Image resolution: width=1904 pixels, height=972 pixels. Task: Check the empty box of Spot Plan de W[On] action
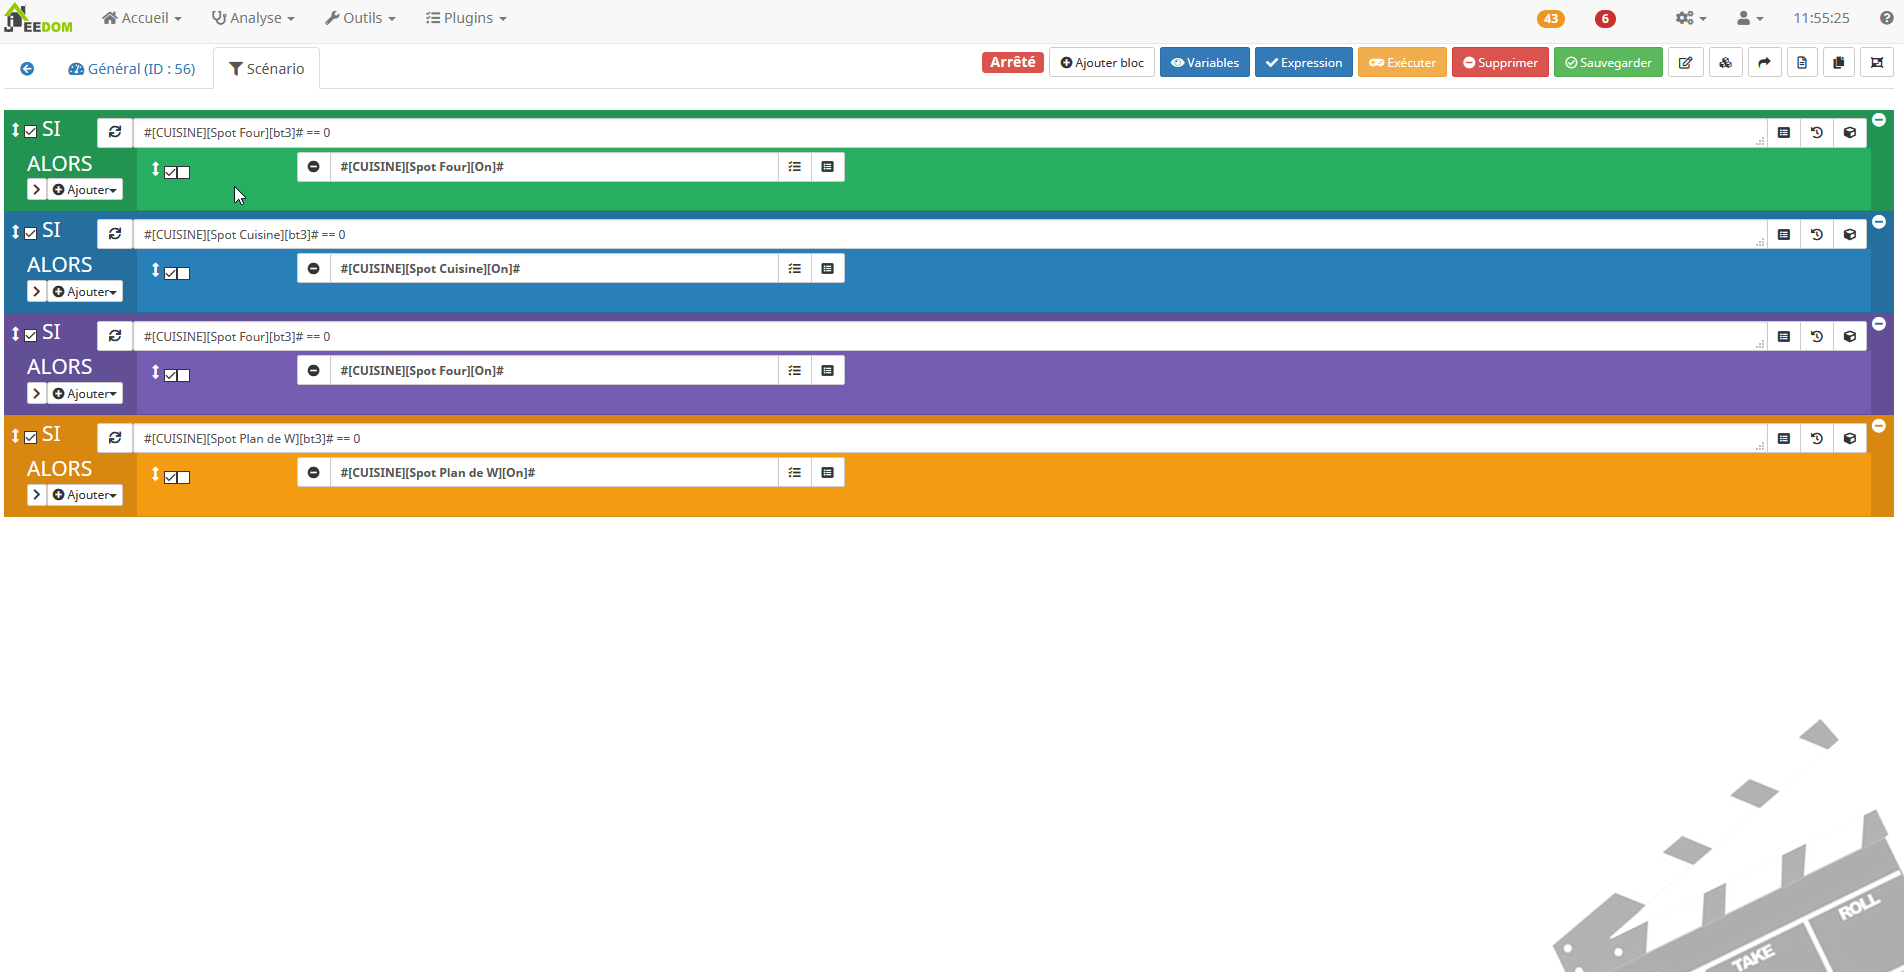(184, 477)
